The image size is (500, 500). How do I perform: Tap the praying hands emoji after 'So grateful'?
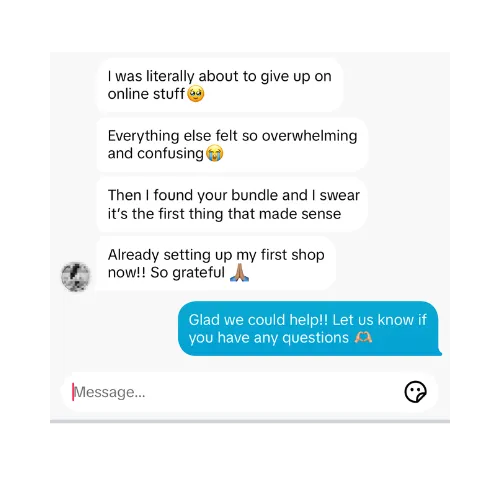click(240, 272)
